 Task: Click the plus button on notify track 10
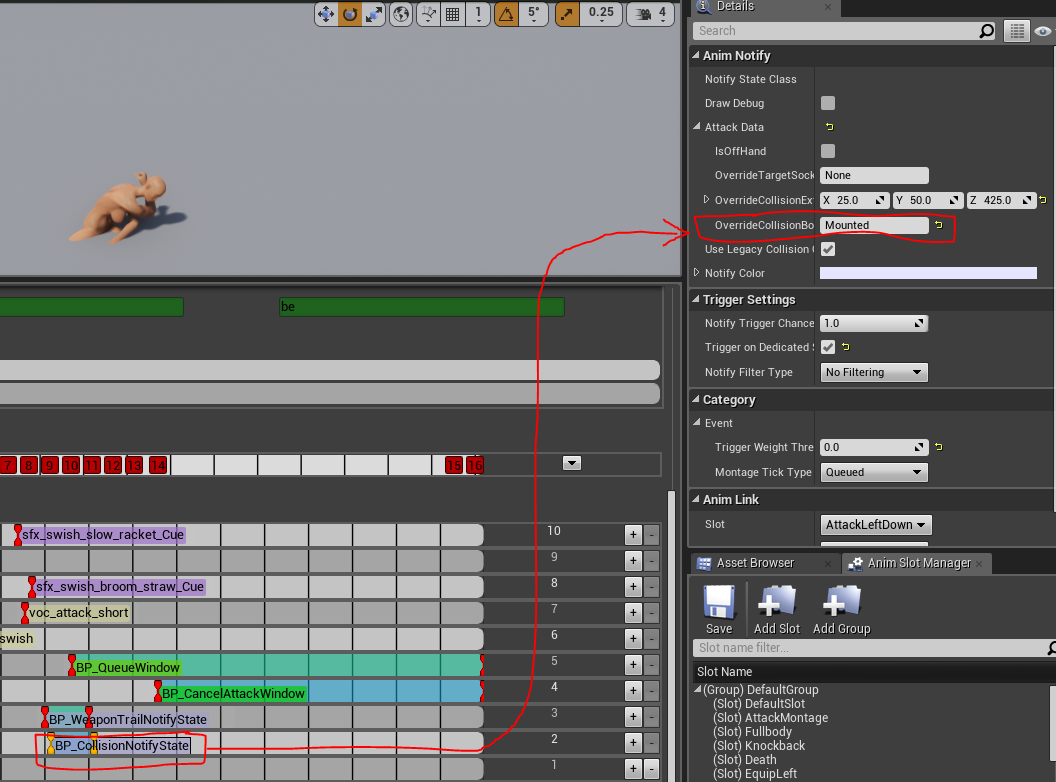pyautogui.click(x=632, y=534)
